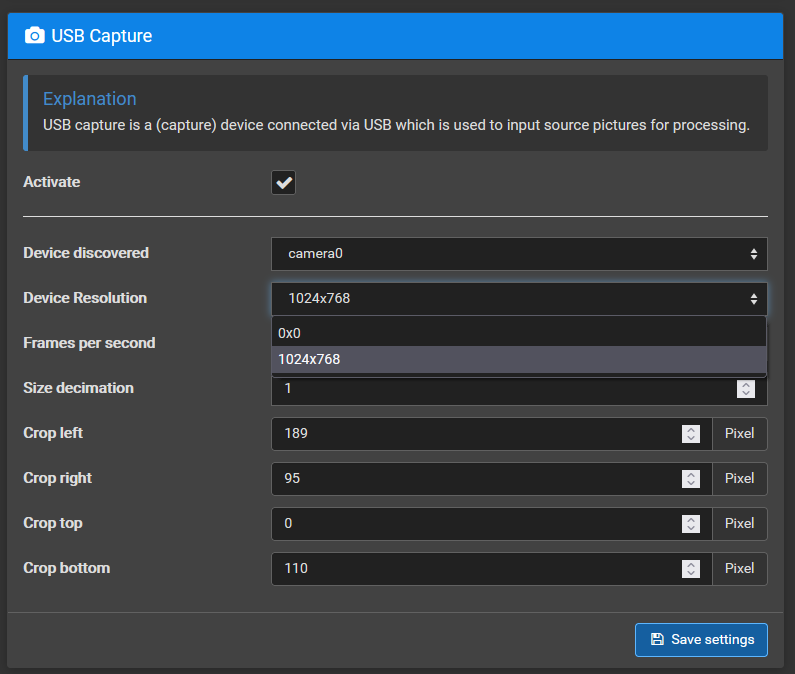Click the Crop top value field

(x=491, y=523)
